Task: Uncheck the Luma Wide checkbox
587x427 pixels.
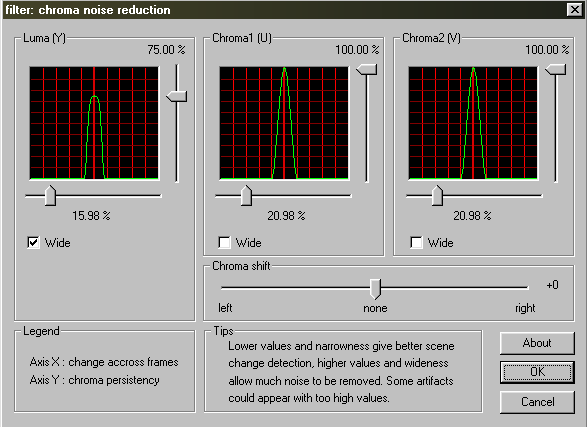Action: point(33,243)
